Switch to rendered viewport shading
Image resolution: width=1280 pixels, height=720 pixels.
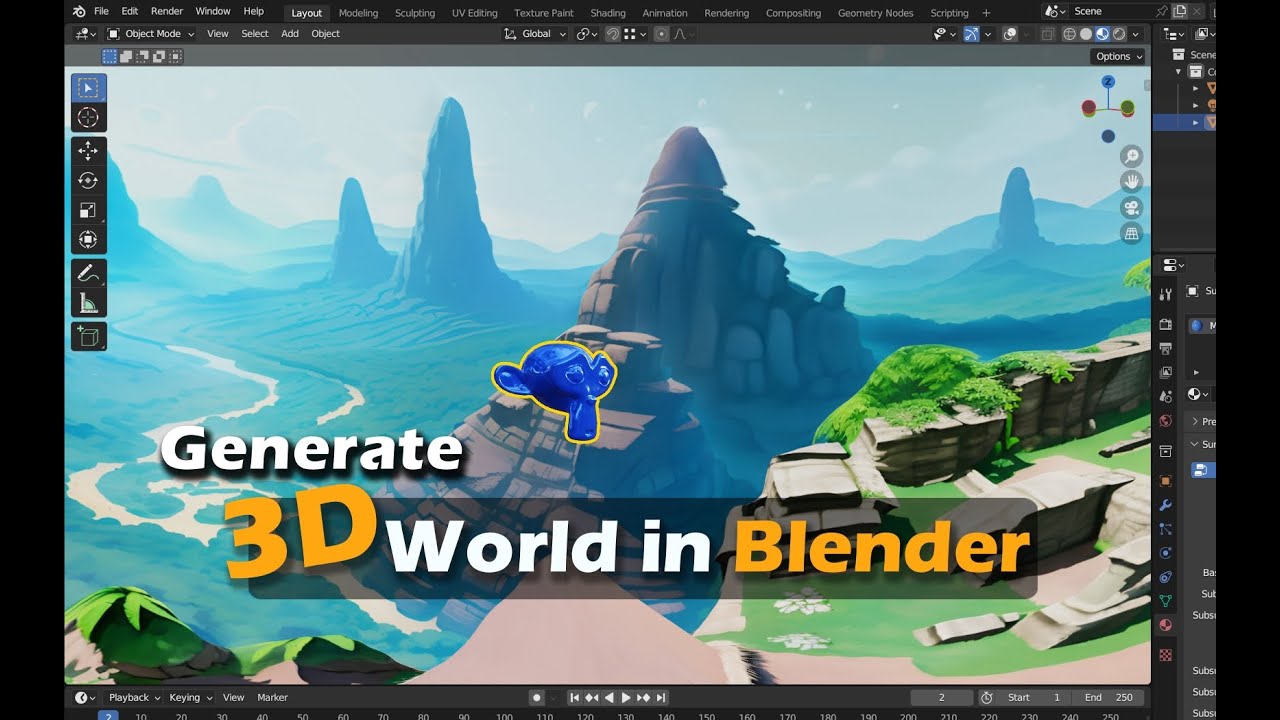1119,33
